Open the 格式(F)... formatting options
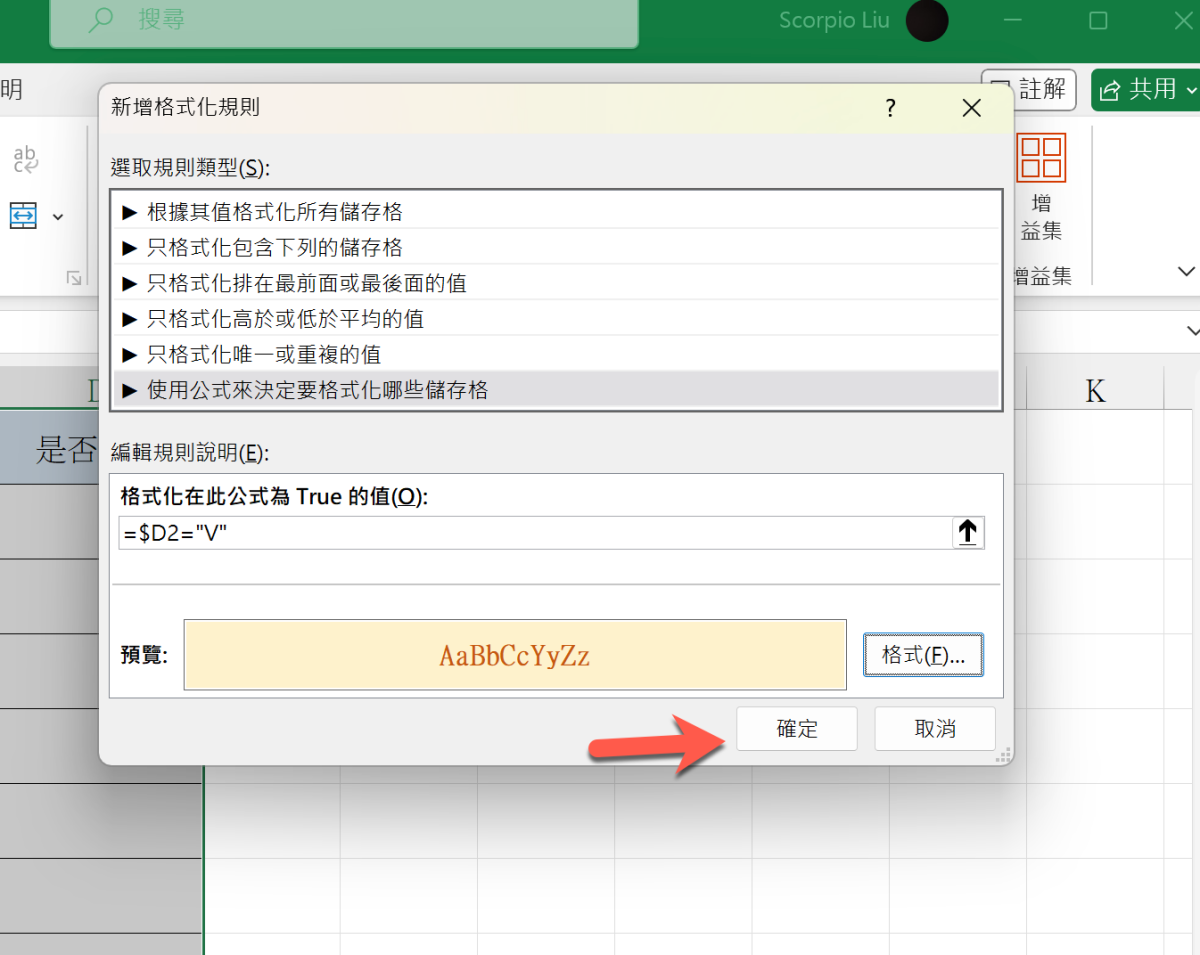Viewport: 1200px width, 955px height. coord(923,655)
